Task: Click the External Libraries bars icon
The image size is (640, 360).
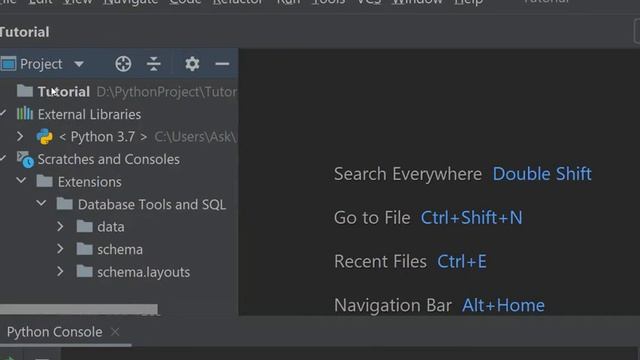Action: (x=25, y=113)
